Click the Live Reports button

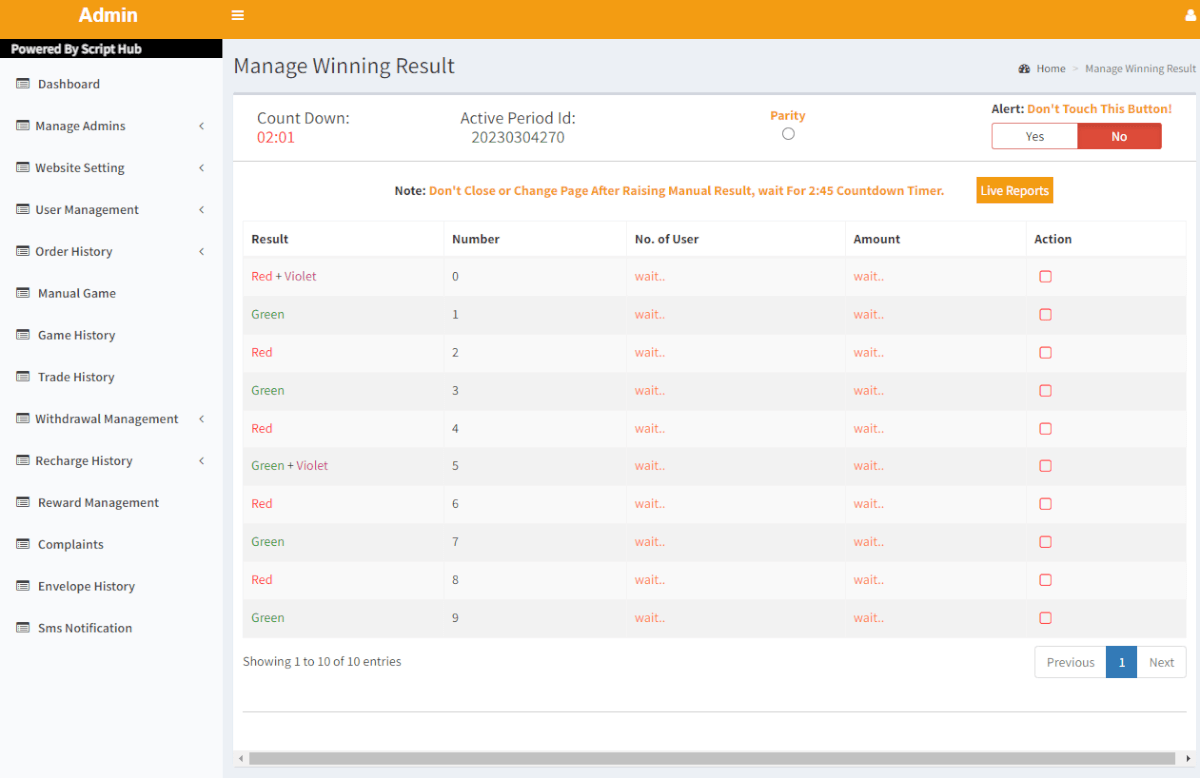tap(1014, 191)
